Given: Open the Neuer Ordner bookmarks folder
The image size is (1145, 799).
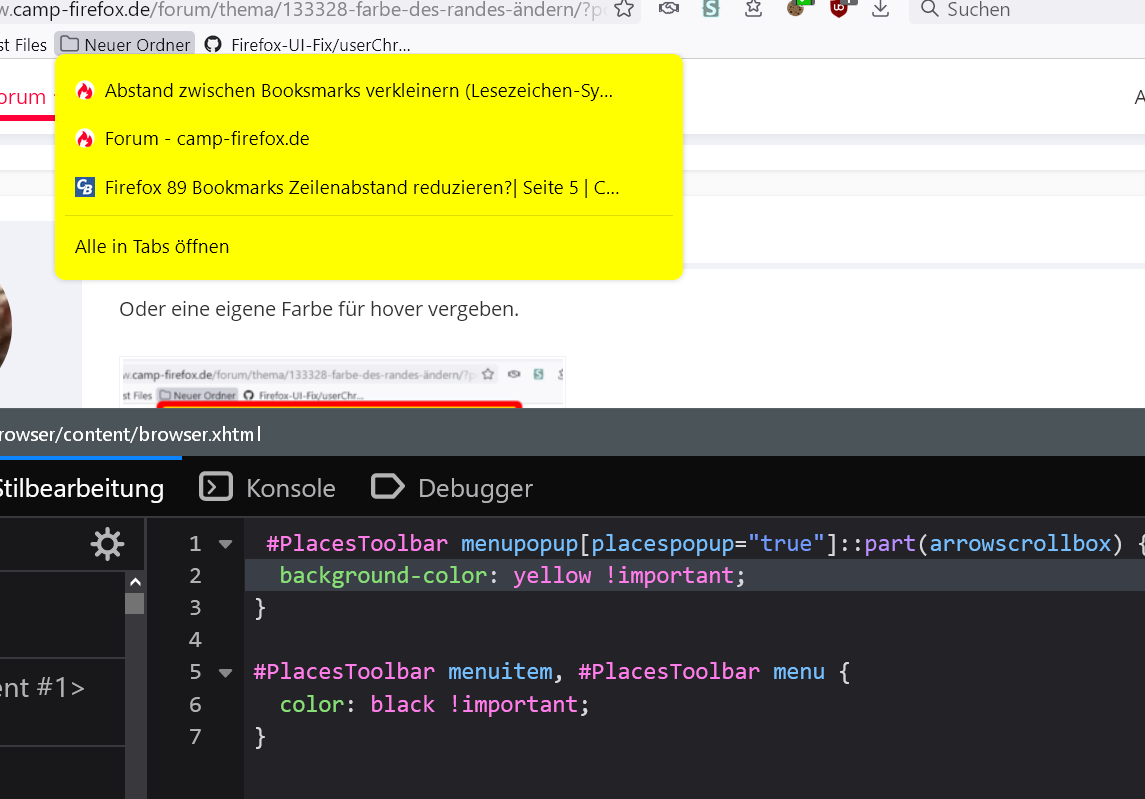Looking at the screenshot, I should click(124, 45).
